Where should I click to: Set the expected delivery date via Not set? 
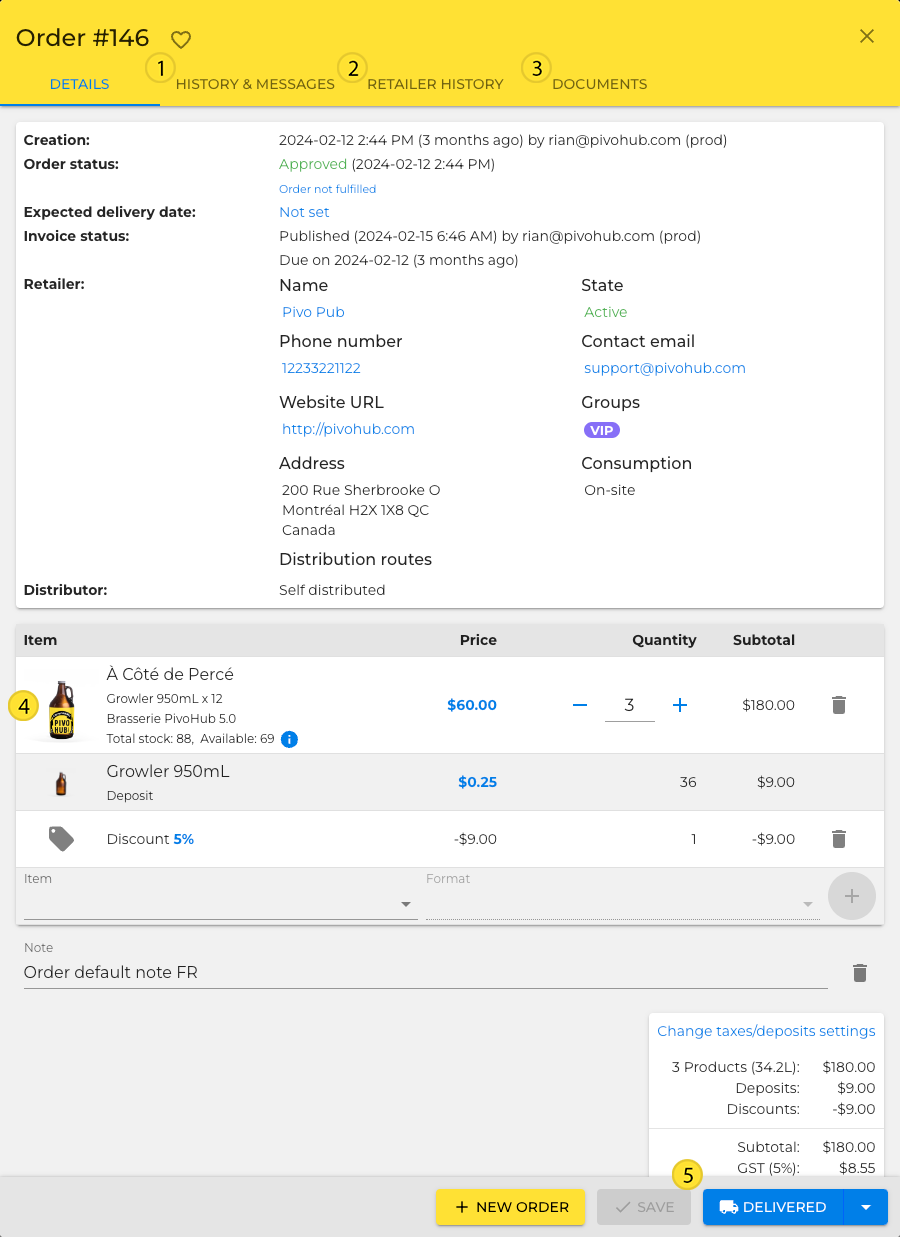[x=304, y=212]
